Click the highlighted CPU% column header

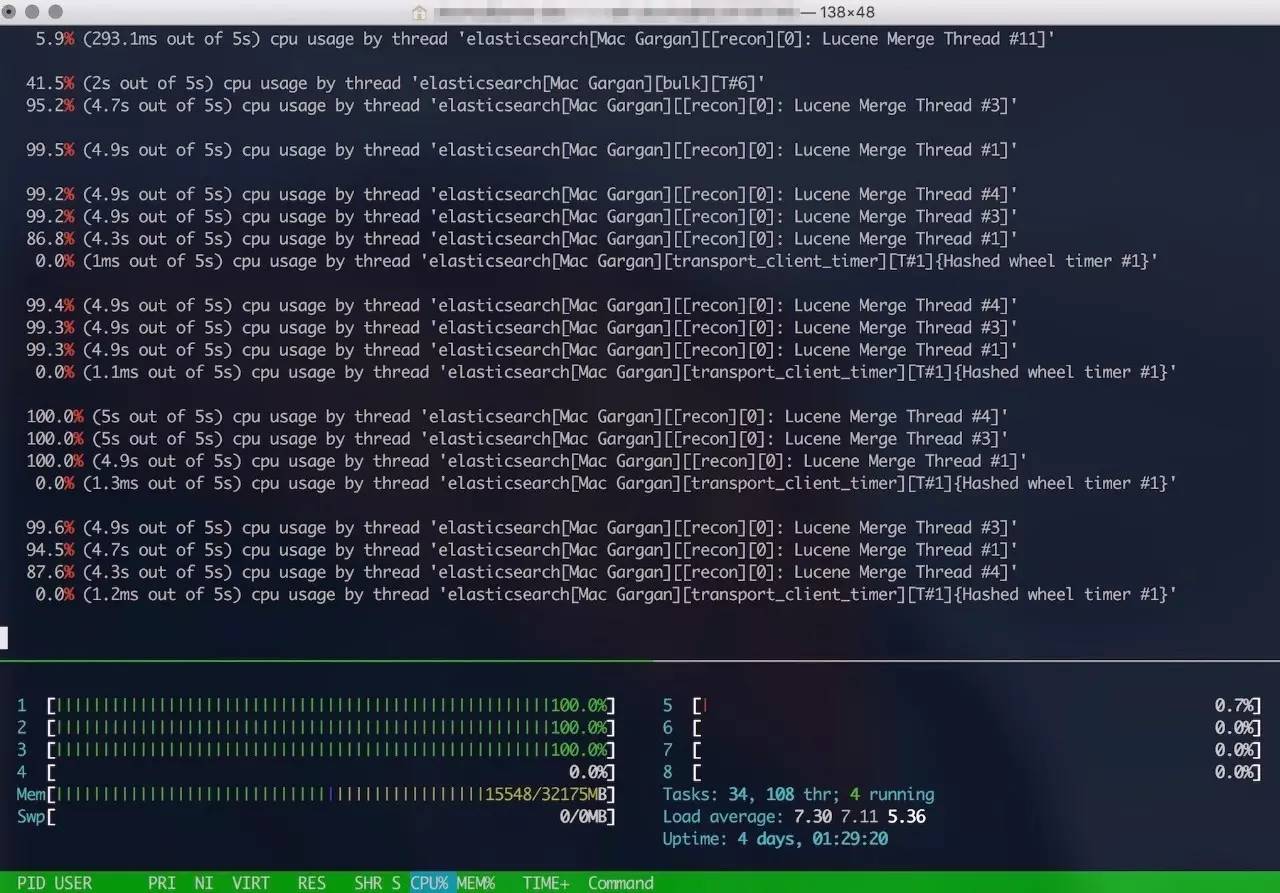pyautogui.click(x=429, y=883)
